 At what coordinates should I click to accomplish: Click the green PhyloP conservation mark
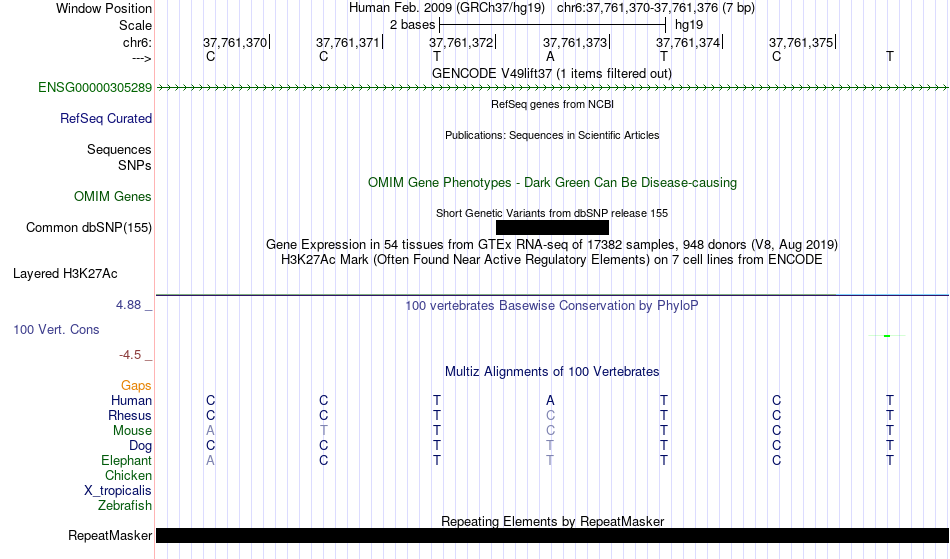tap(887, 336)
